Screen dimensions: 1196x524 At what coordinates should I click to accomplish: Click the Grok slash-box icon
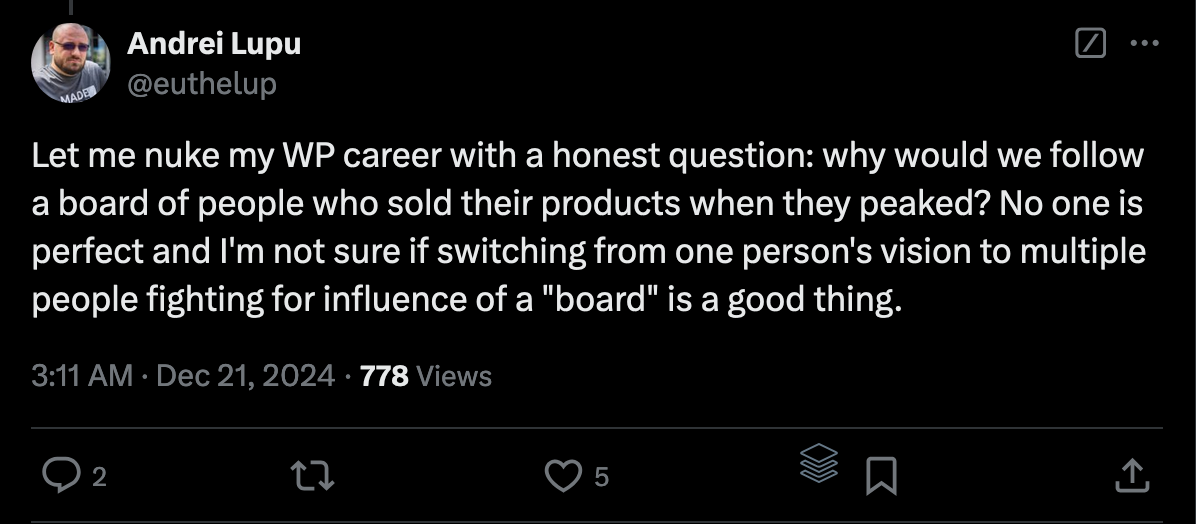pos(1089,44)
